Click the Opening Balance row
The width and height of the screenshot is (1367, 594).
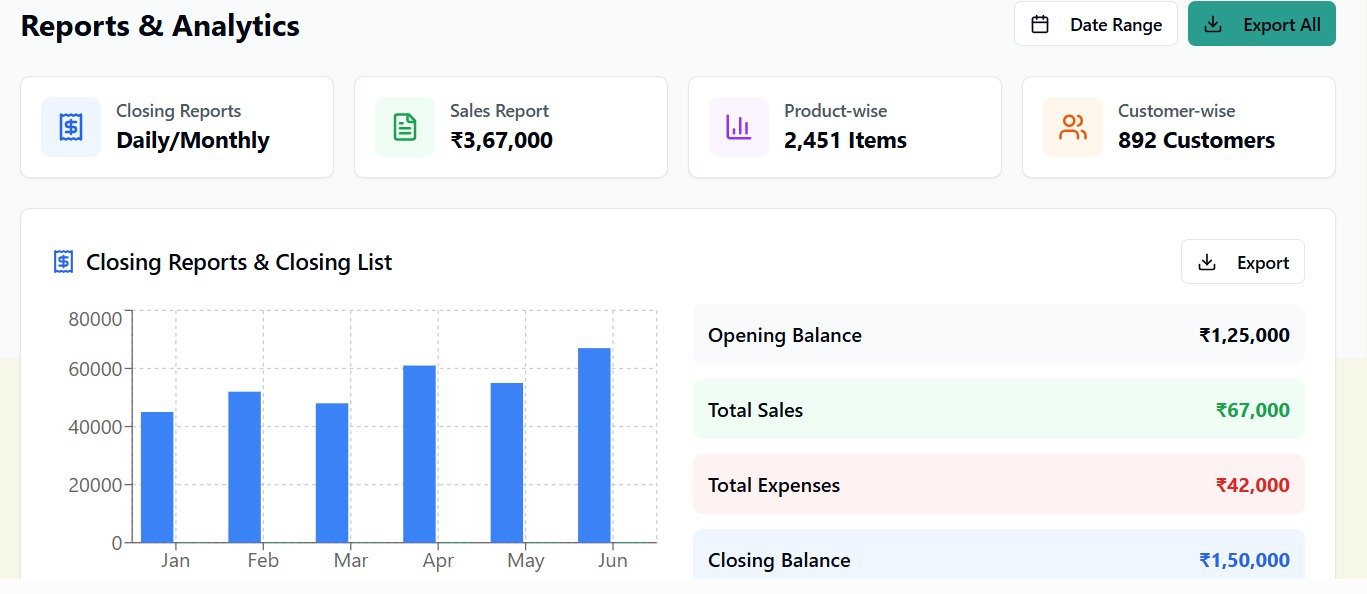click(x=998, y=335)
